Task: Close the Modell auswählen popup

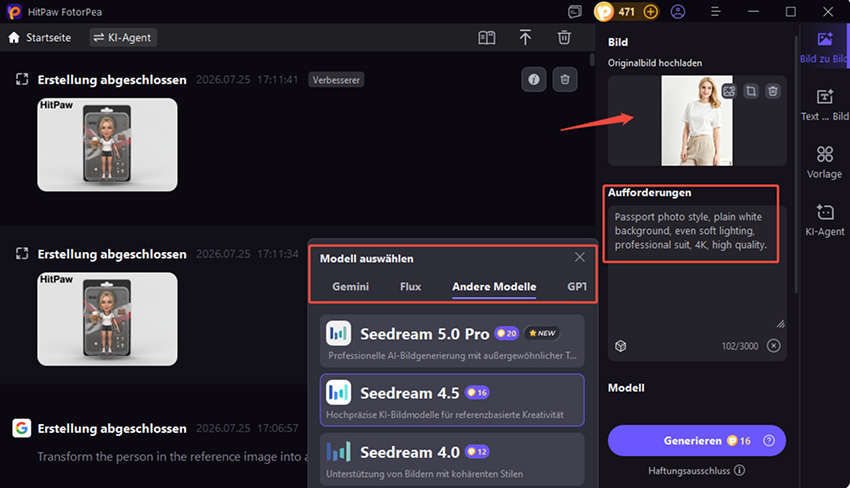Action: (579, 257)
